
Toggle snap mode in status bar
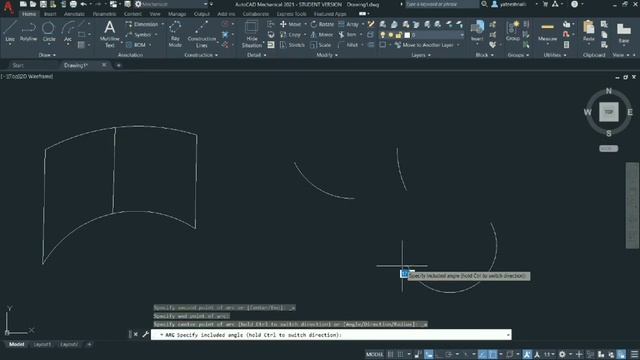pos(401,354)
